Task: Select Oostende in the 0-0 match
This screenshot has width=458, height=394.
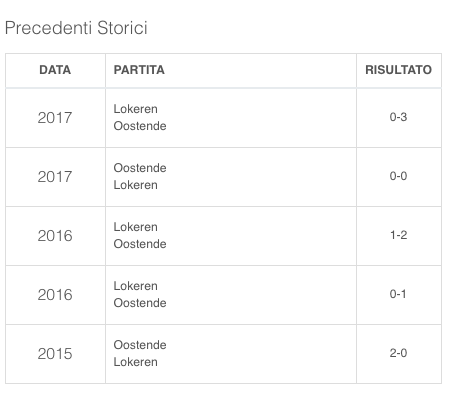Action: [x=140, y=168]
